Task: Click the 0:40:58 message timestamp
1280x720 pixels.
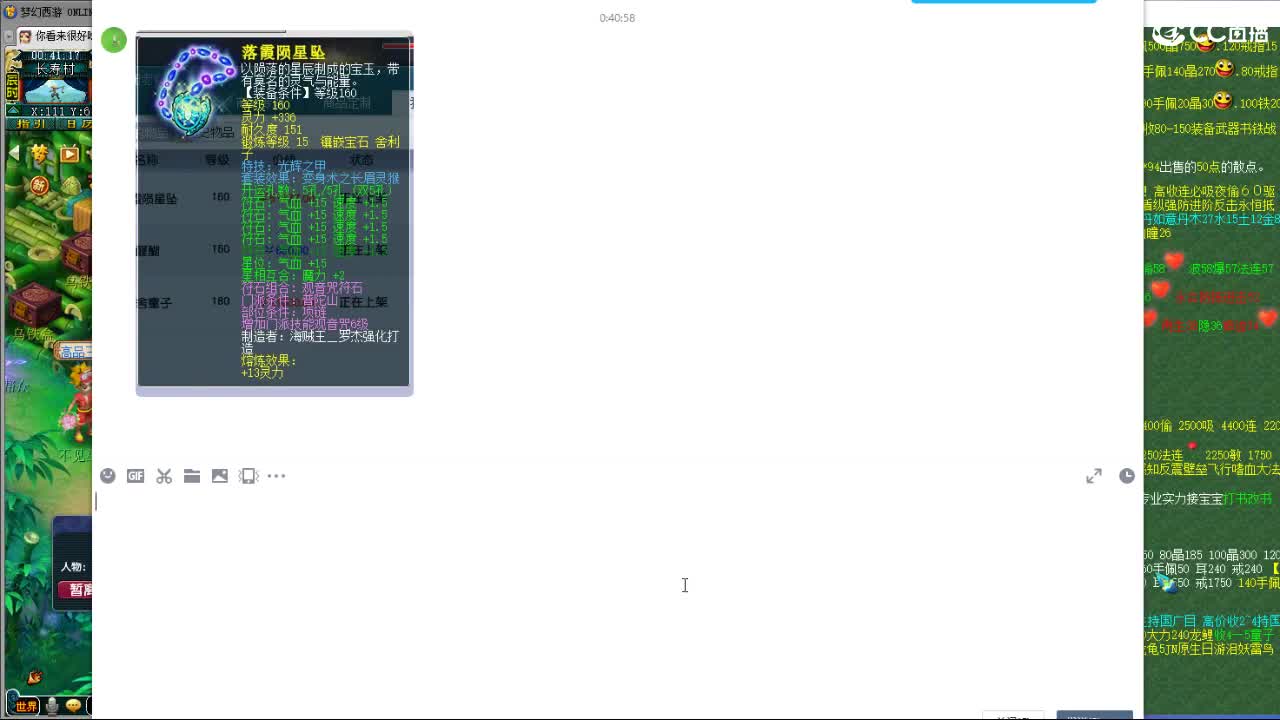Action: pos(617,18)
